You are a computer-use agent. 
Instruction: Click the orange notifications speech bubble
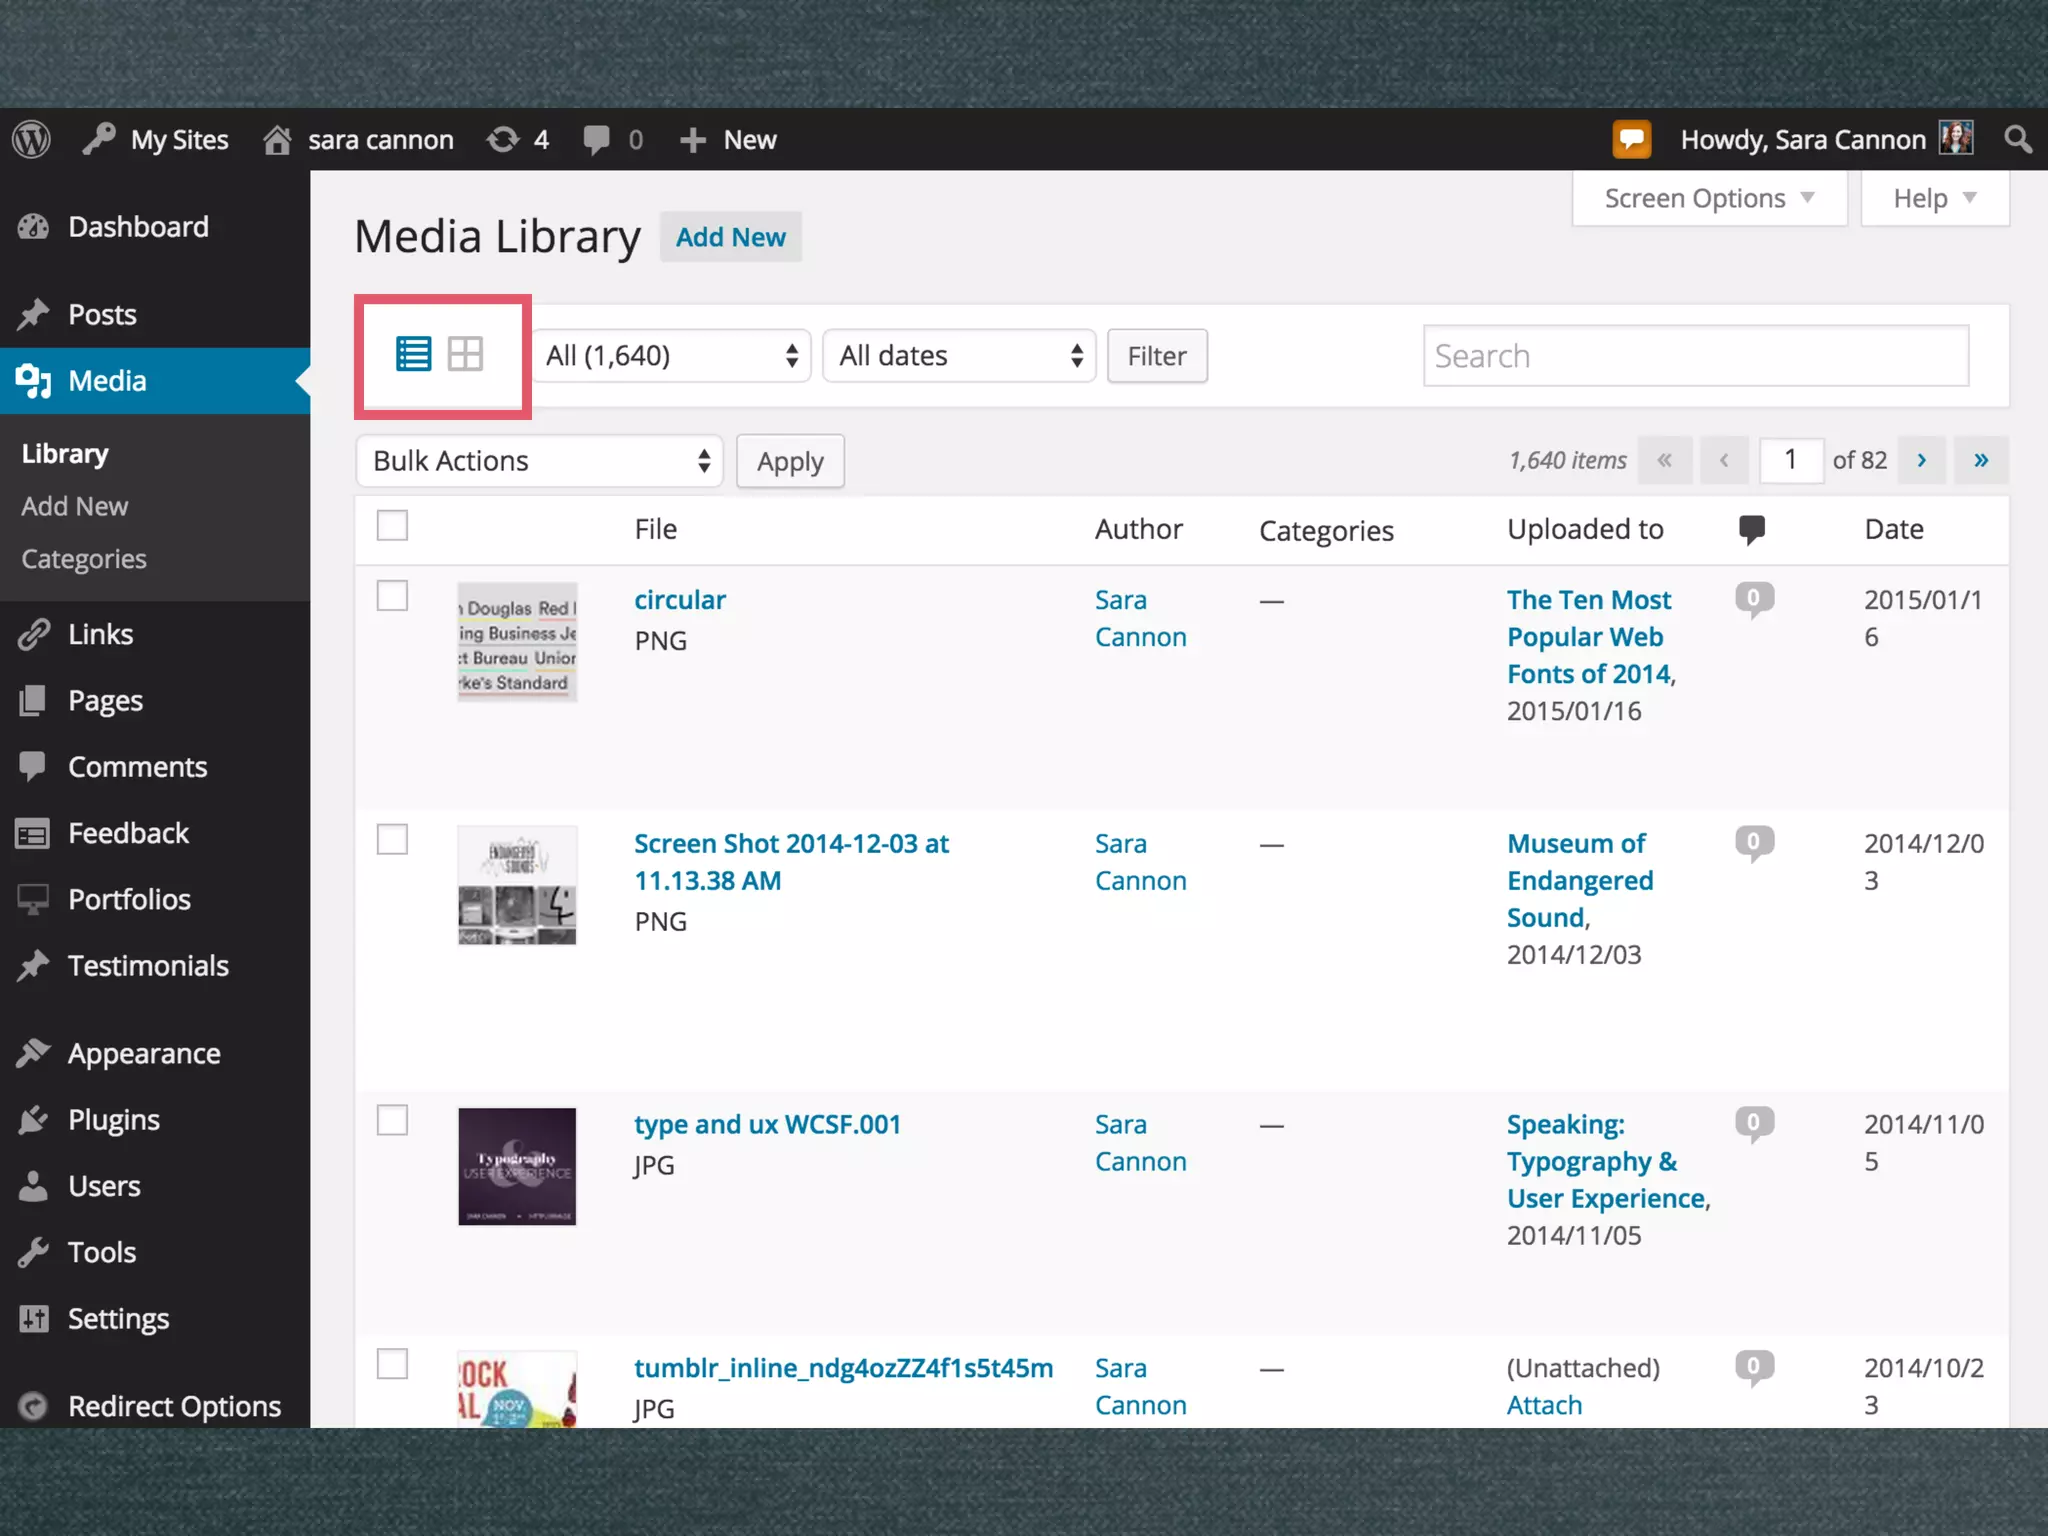[1631, 140]
